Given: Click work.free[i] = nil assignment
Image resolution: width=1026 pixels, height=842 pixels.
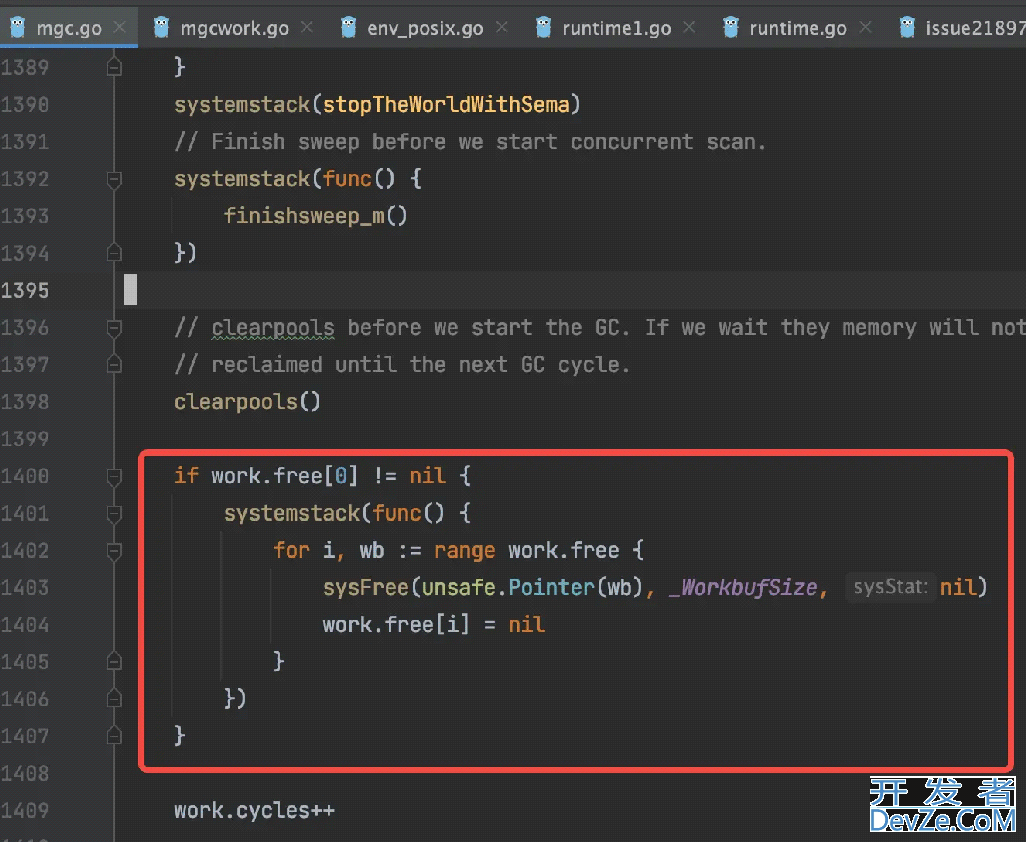Looking at the screenshot, I should [434, 625].
